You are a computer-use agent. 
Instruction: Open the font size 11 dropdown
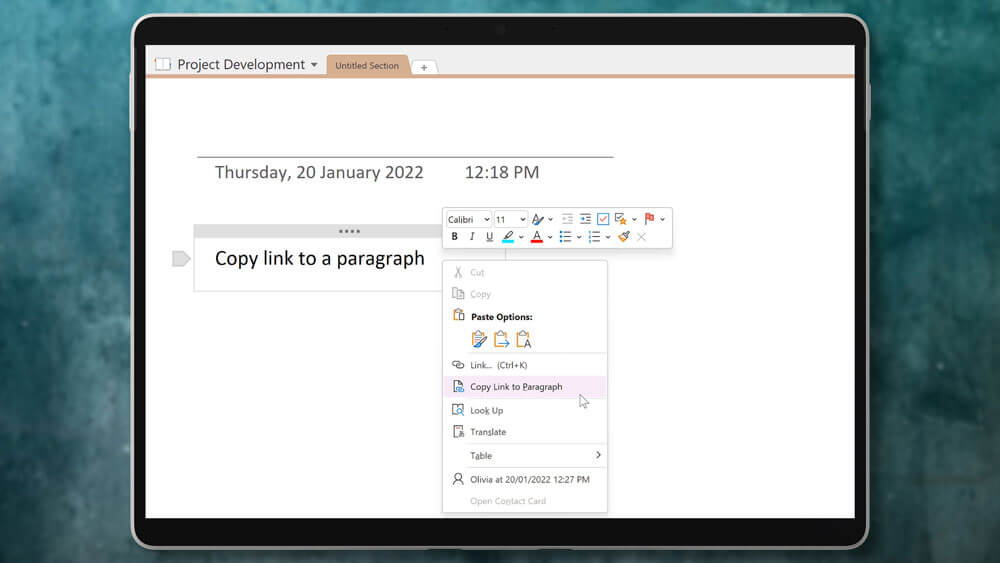(510, 219)
